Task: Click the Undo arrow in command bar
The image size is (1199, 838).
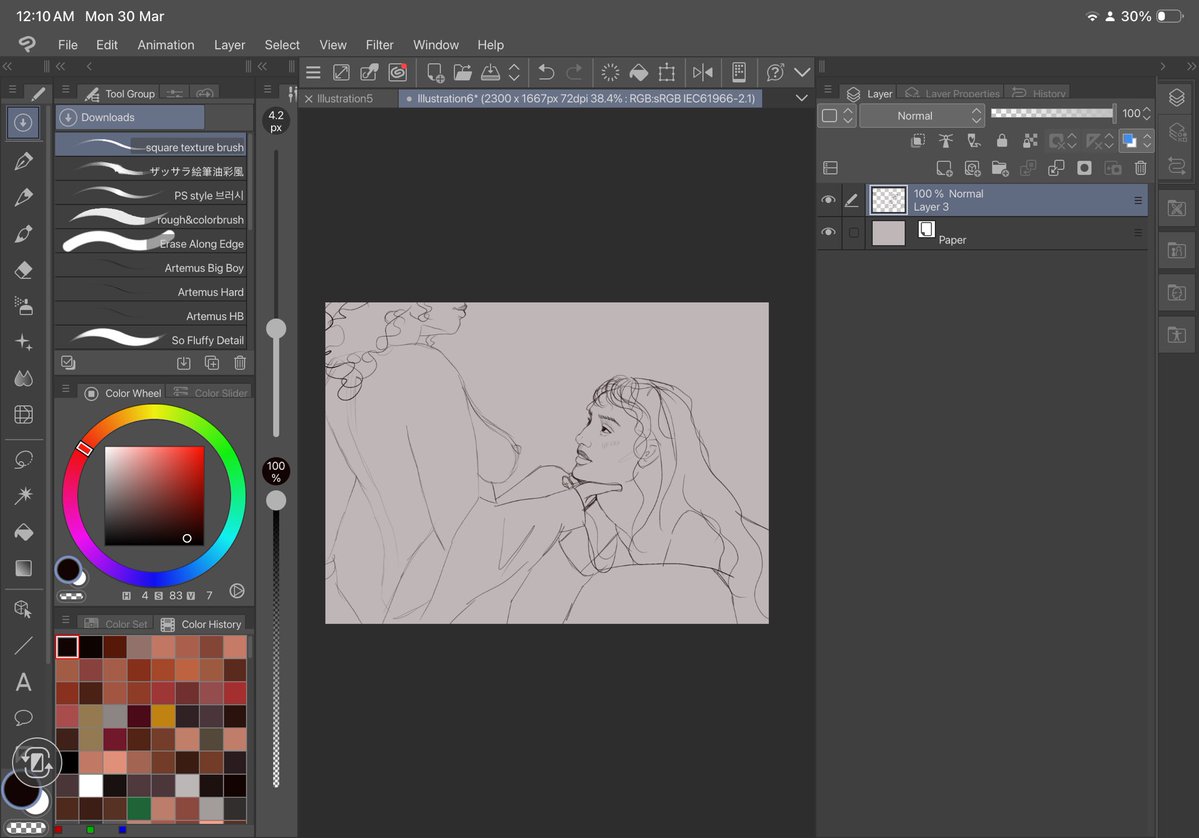Action: click(546, 73)
